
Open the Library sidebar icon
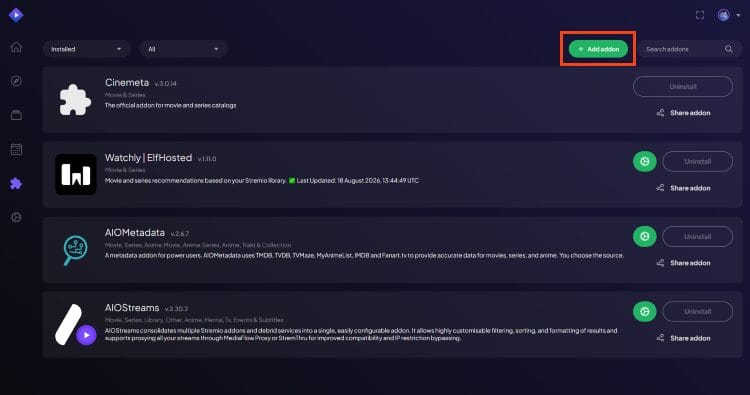tap(16, 115)
